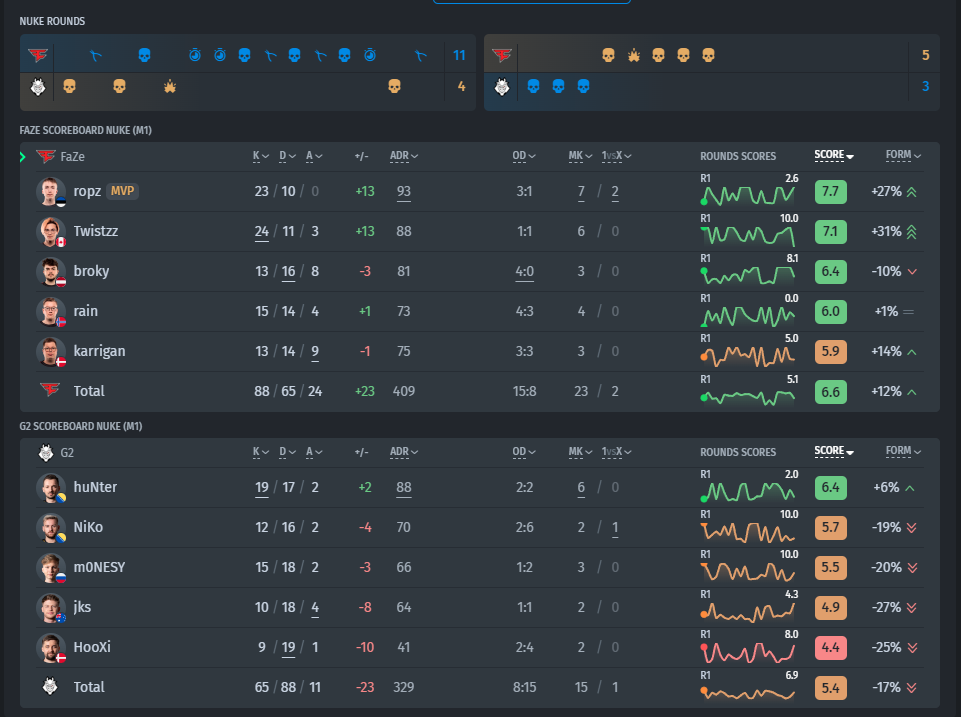The image size is (961, 717).
Task: Sort FaZe scoreboard by FORM column
Action: (x=903, y=155)
